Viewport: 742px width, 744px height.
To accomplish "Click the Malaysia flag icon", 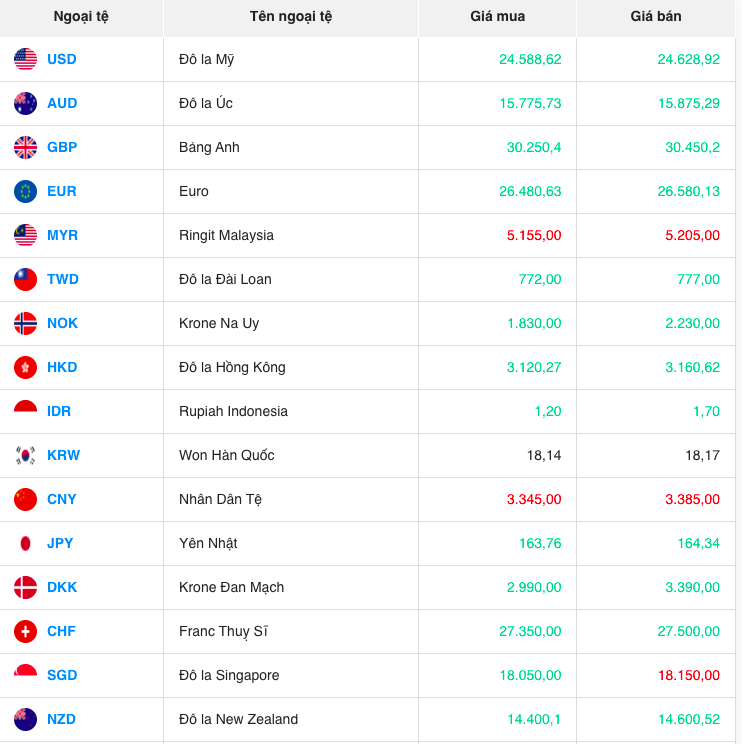I will coord(26,235).
